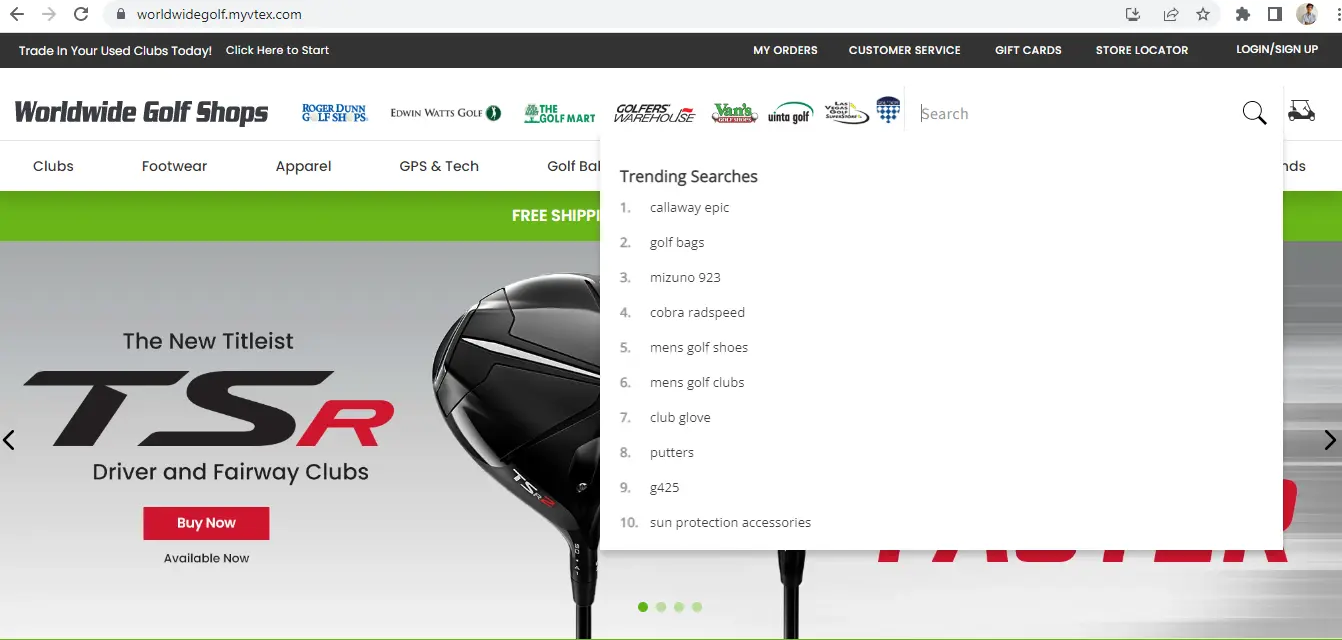Select the second carousel dot indicator
Viewport: 1342px width, 640px height.
(x=661, y=607)
